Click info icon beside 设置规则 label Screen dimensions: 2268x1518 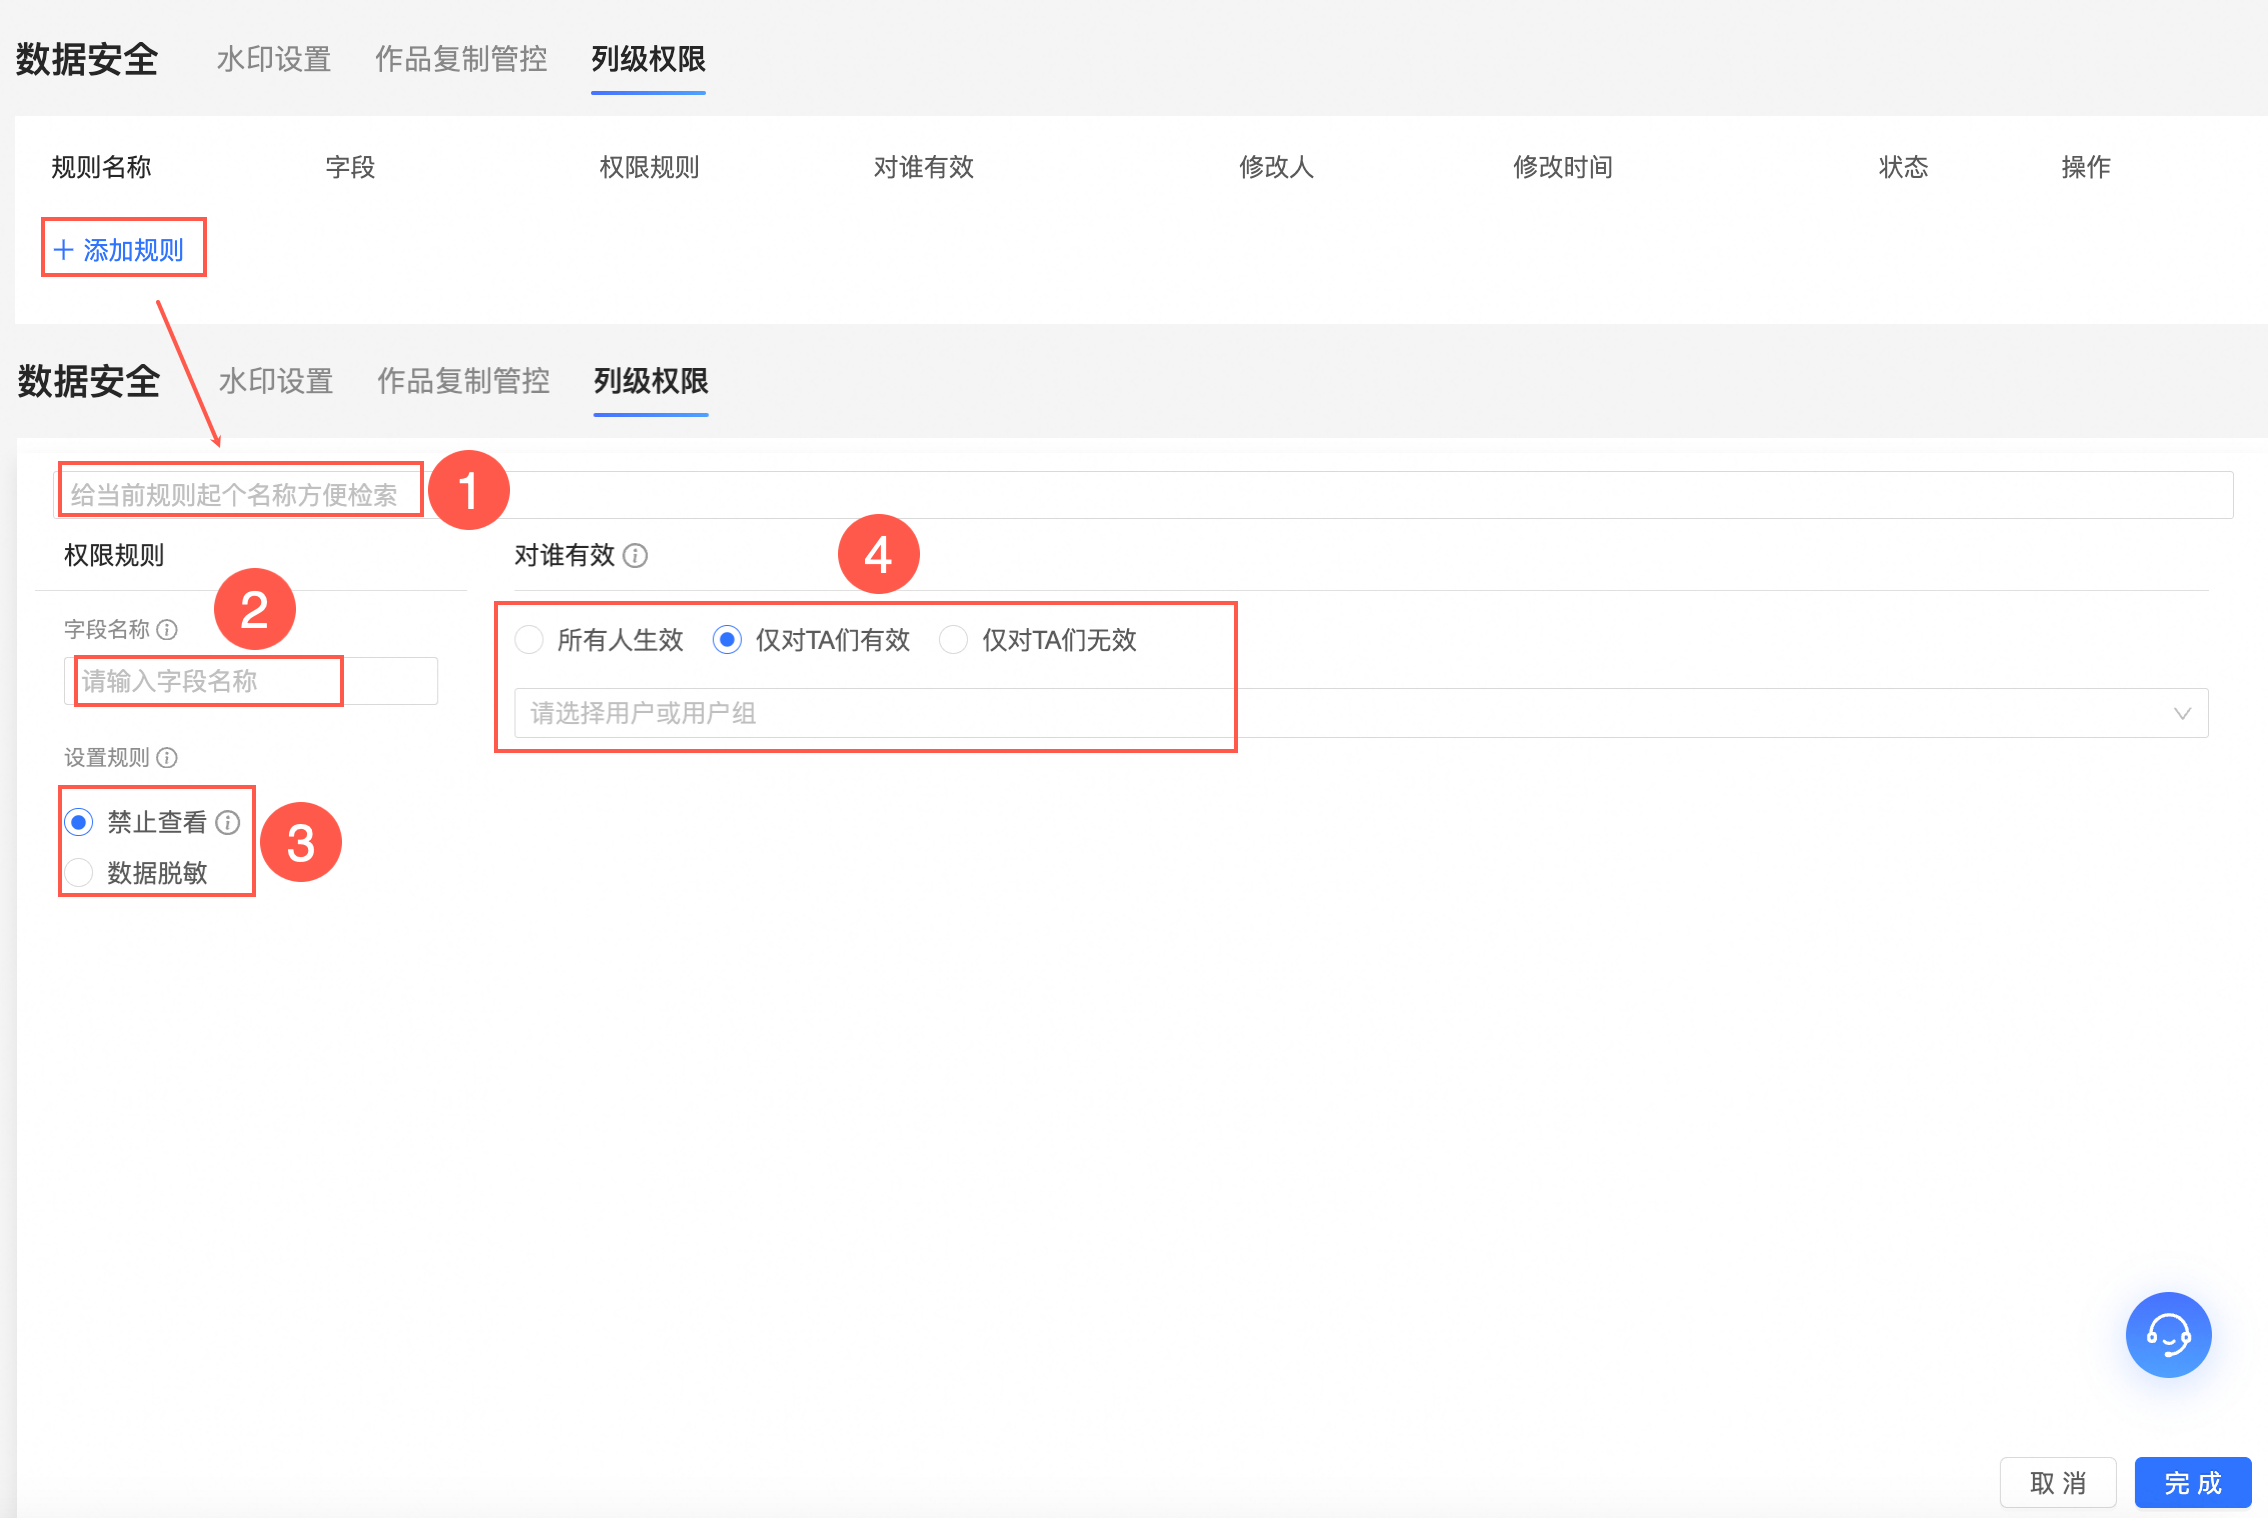168,757
